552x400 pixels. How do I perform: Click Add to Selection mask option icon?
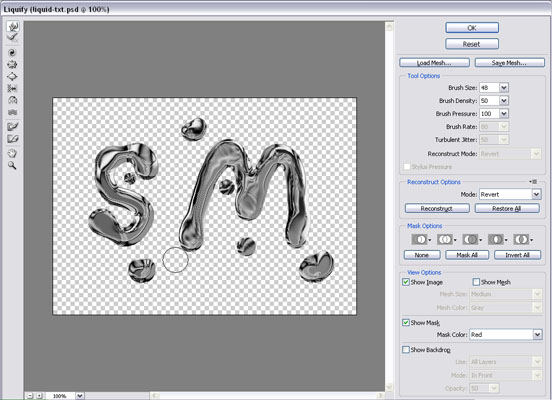point(446,240)
